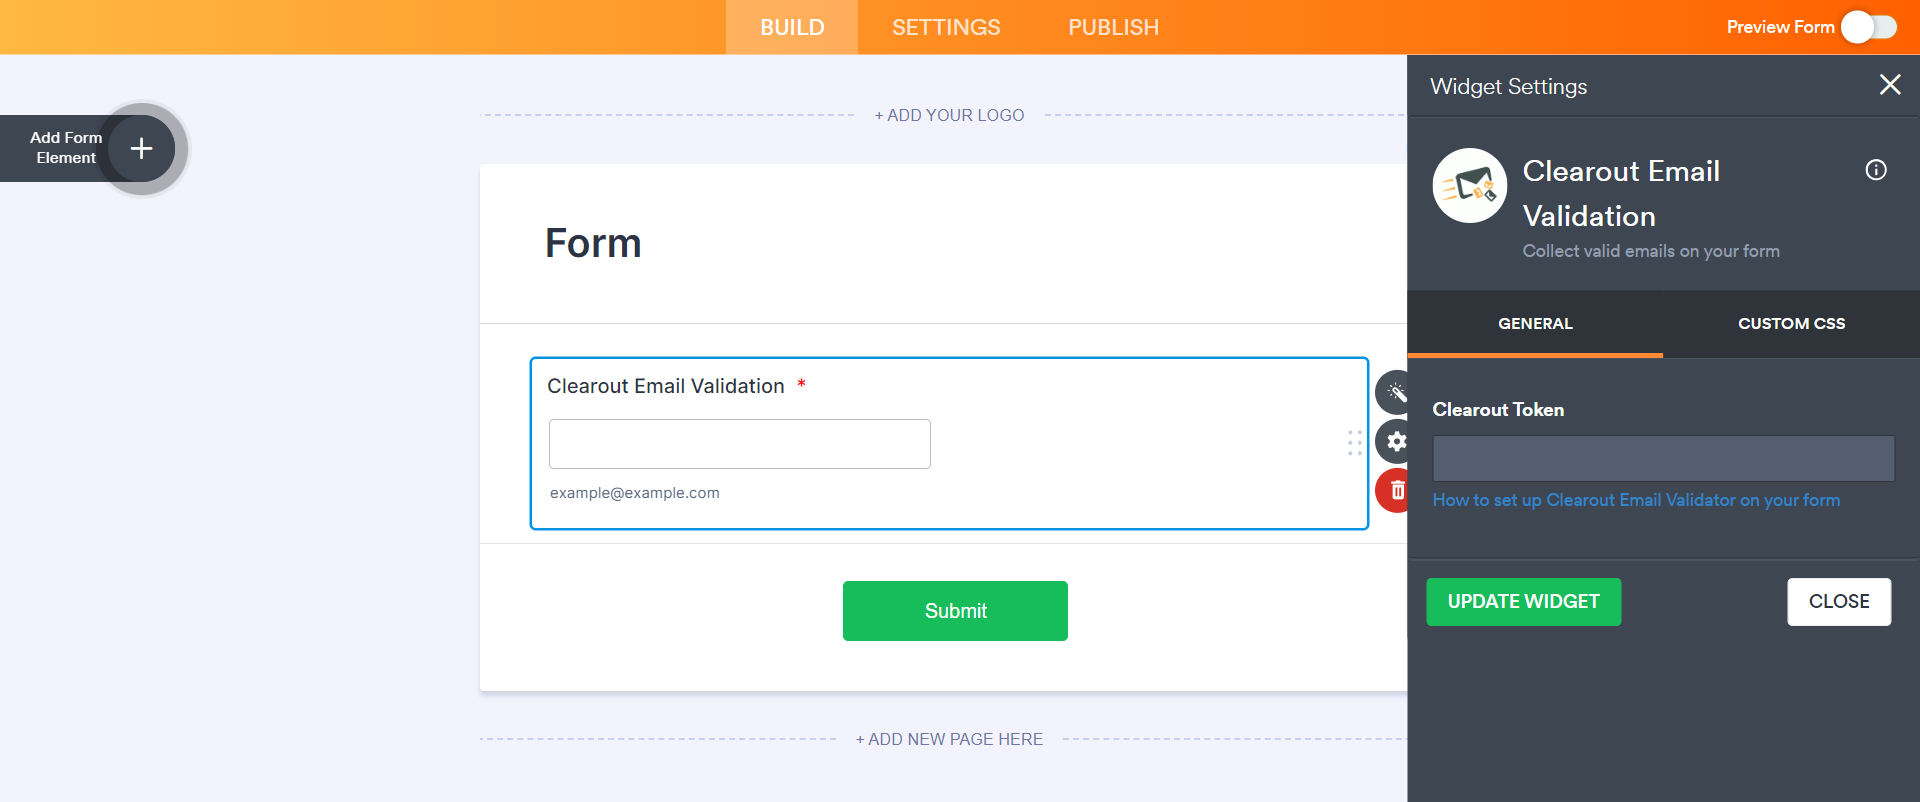Click the Form heading text
The height and width of the screenshot is (802, 1920).
pyautogui.click(x=593, y=243)
